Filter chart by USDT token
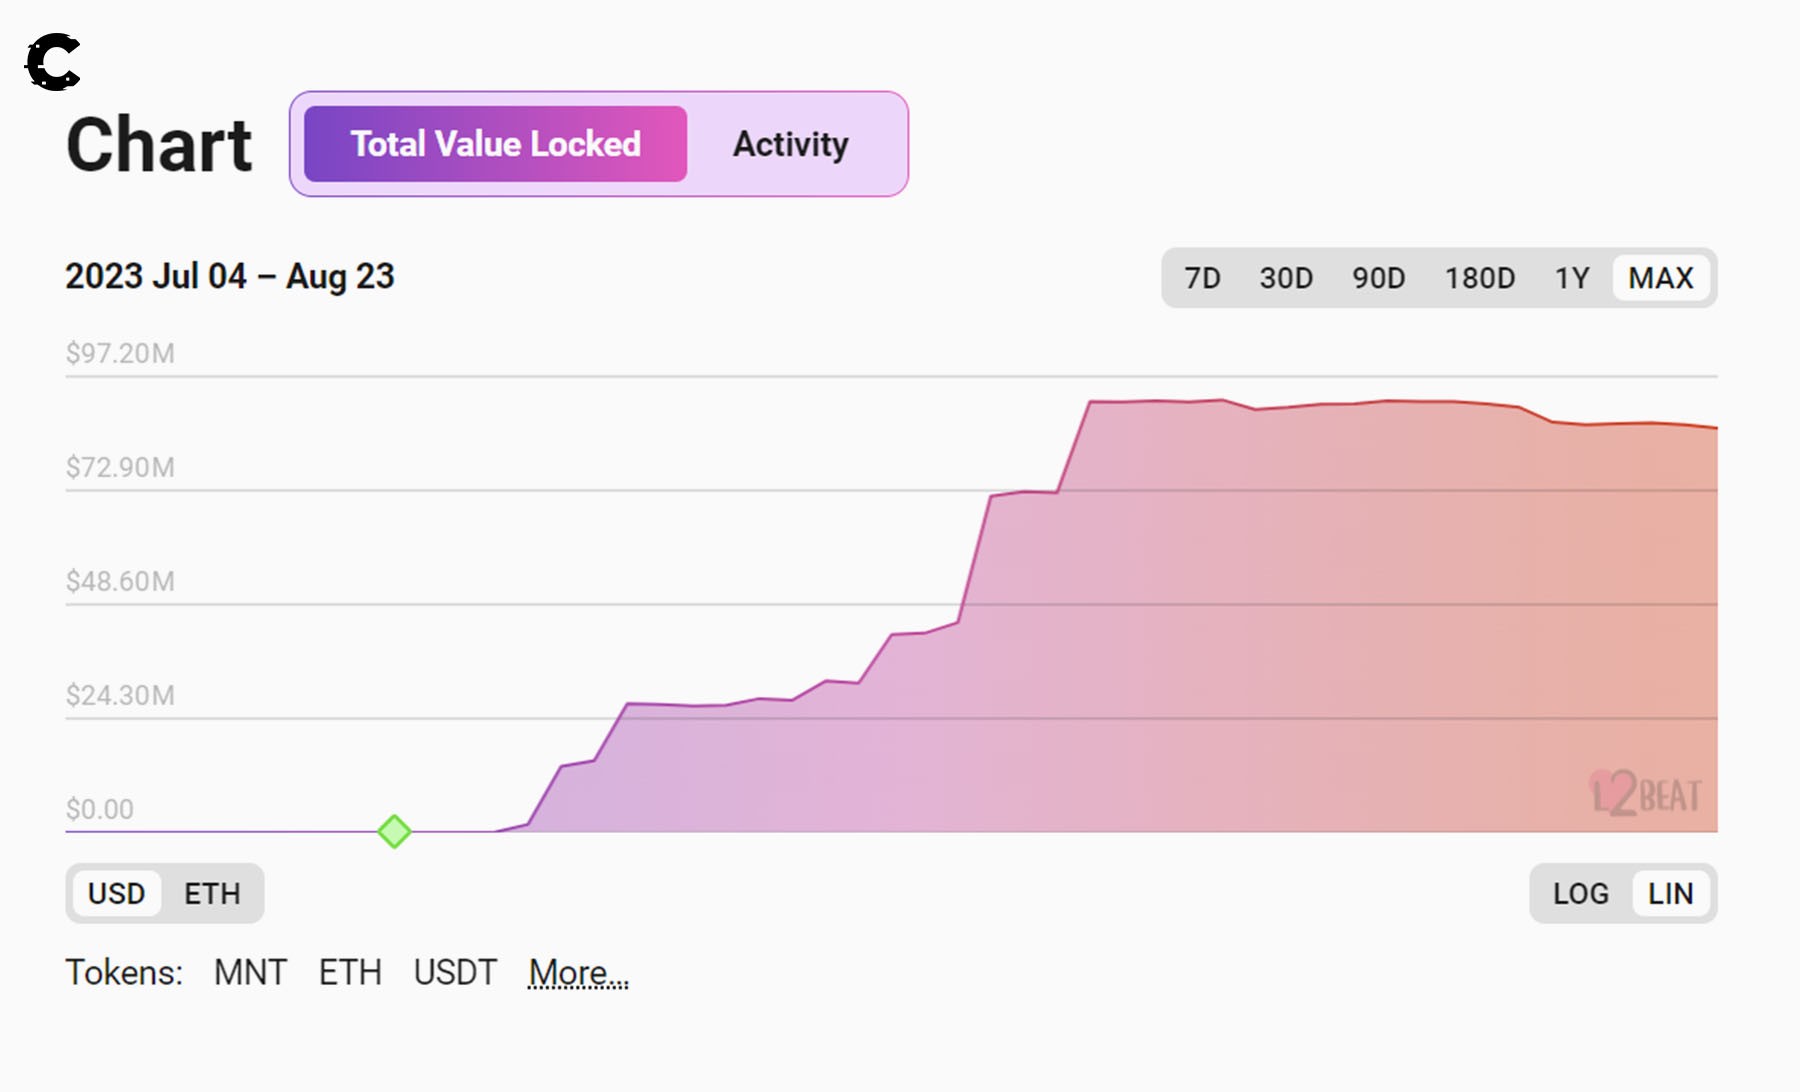Image resolution: width=1800 pixels, height=1092 pixels. (x=455, y=972)
